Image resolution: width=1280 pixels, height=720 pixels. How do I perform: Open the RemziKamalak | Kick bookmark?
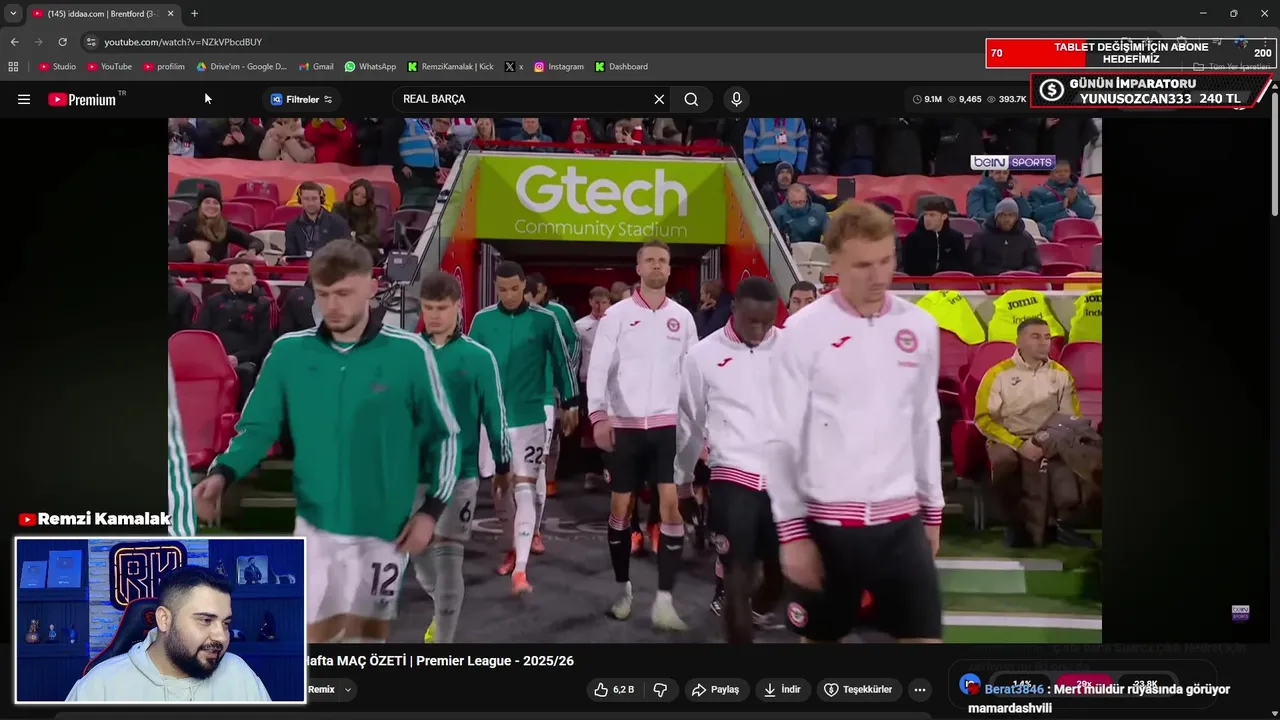point(450,67)
